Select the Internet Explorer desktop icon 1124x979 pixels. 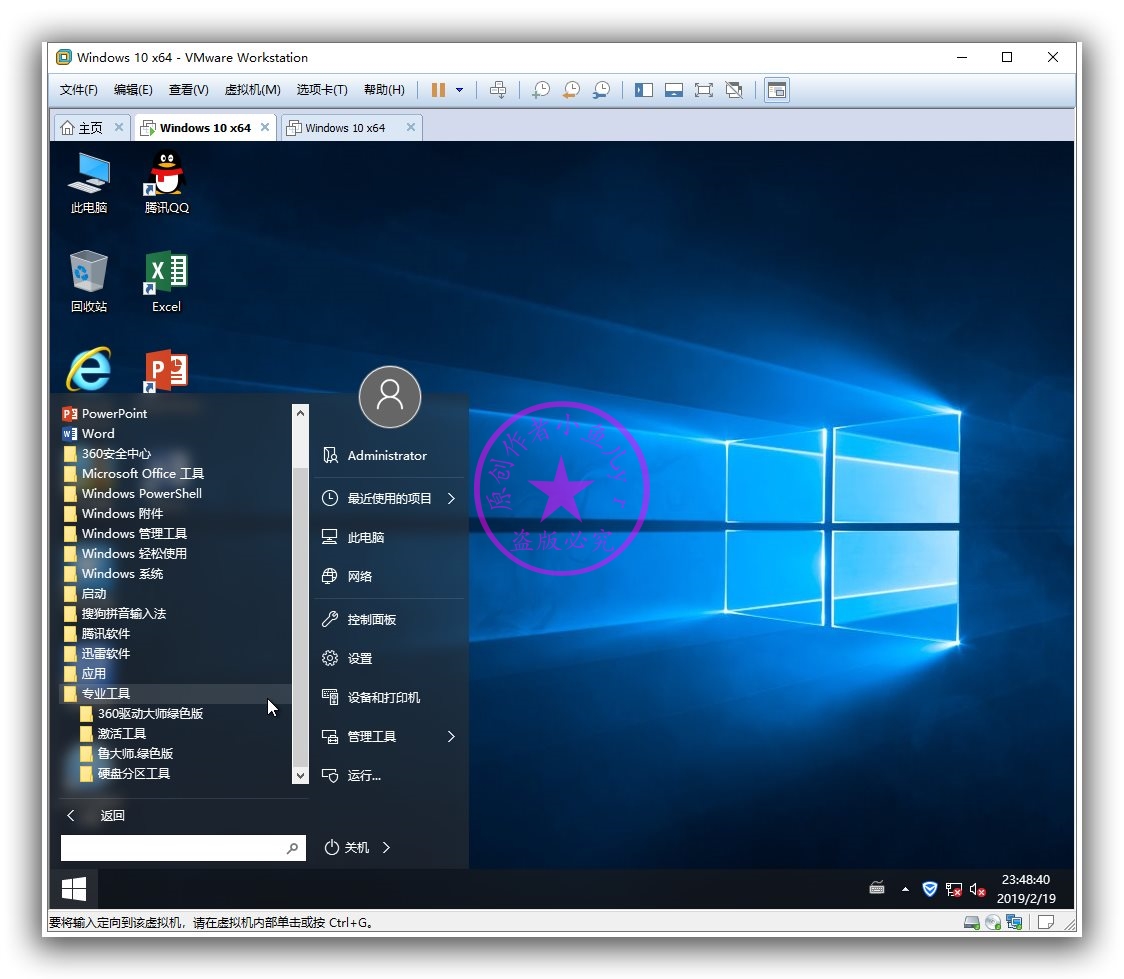pyautogui.click(x=89, y=369)
